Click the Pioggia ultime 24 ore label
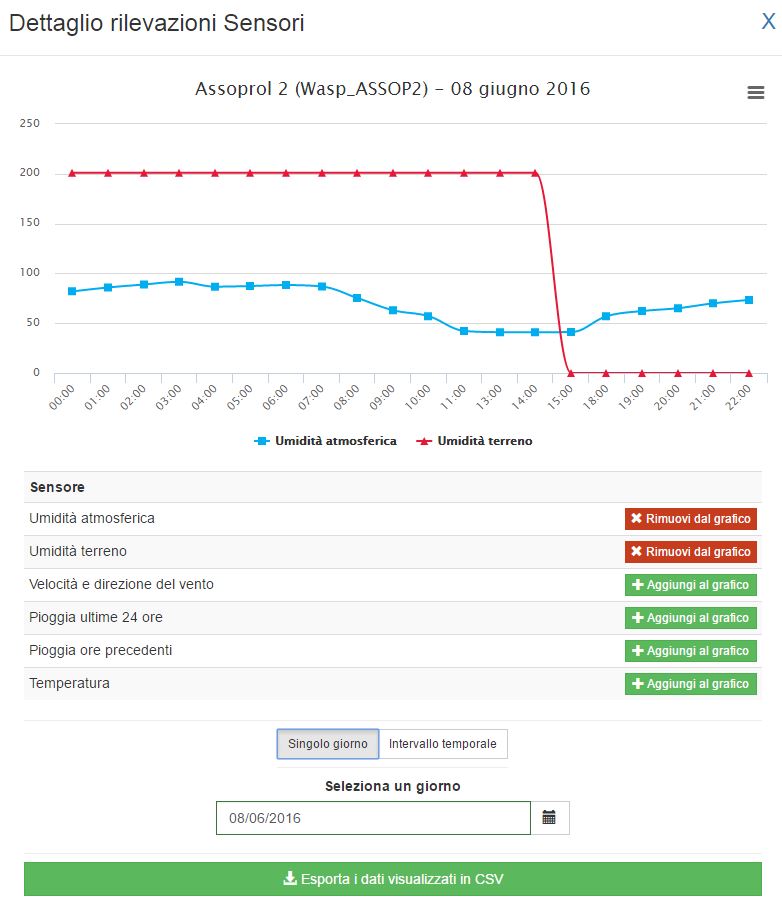 96,617
